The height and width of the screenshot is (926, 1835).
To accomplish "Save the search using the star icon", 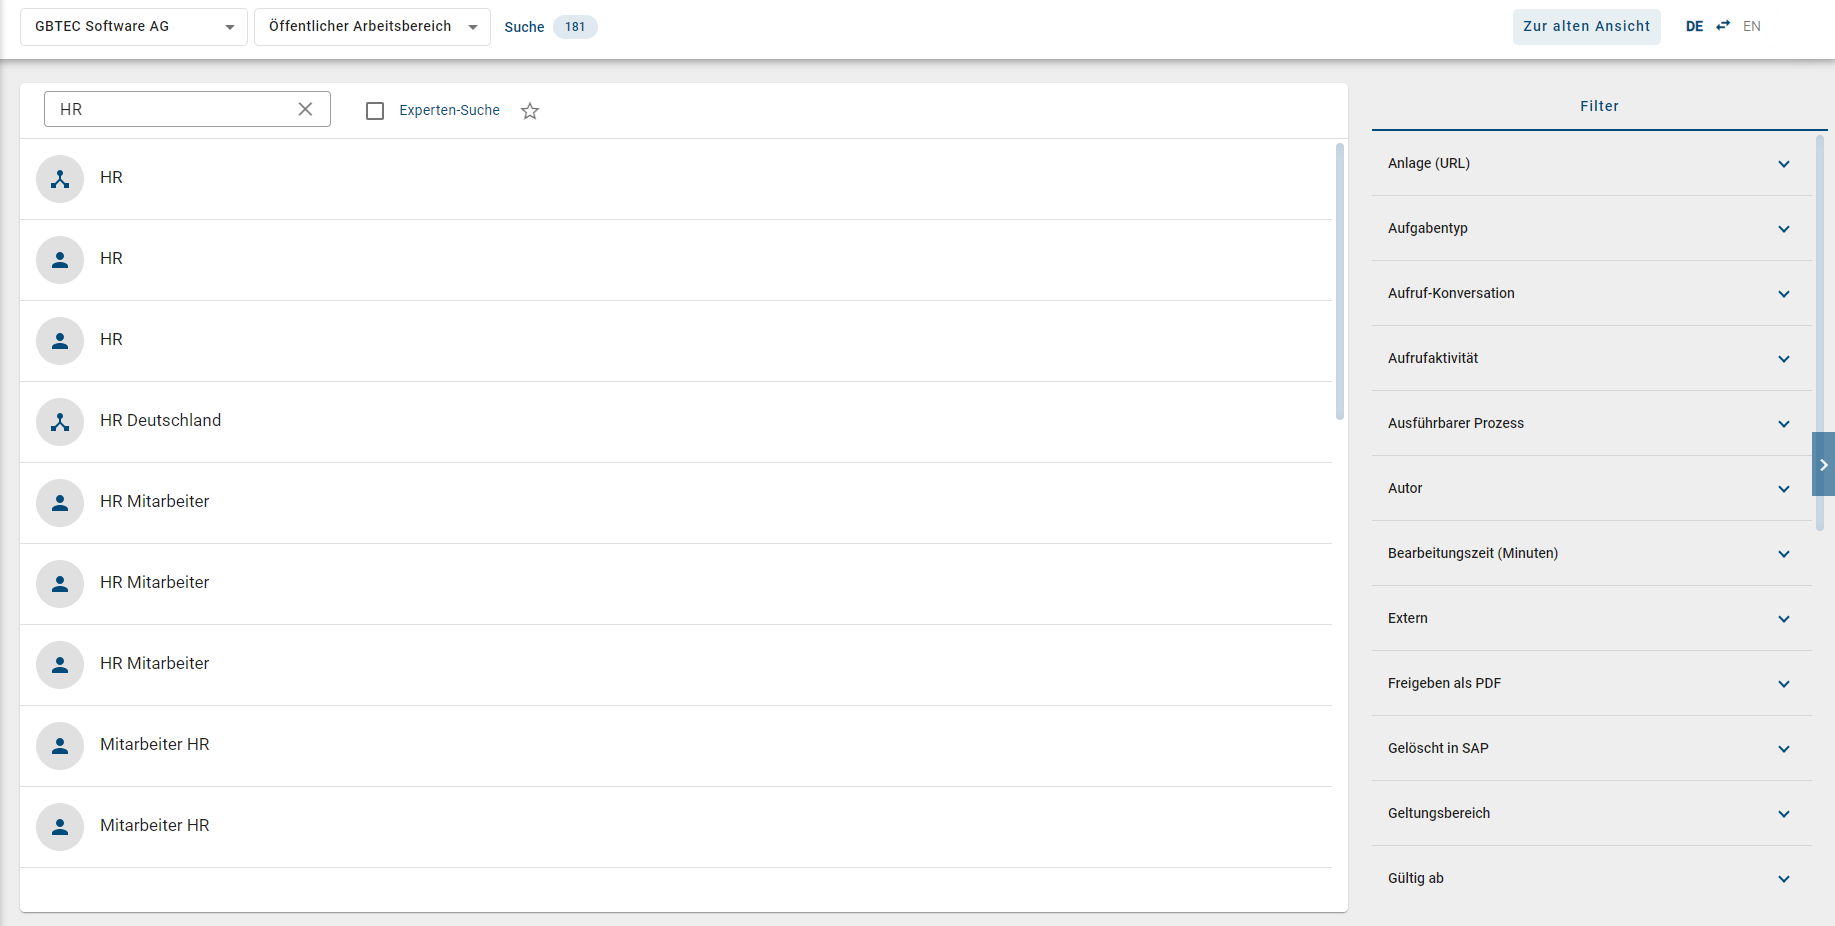I will point(530,111).
